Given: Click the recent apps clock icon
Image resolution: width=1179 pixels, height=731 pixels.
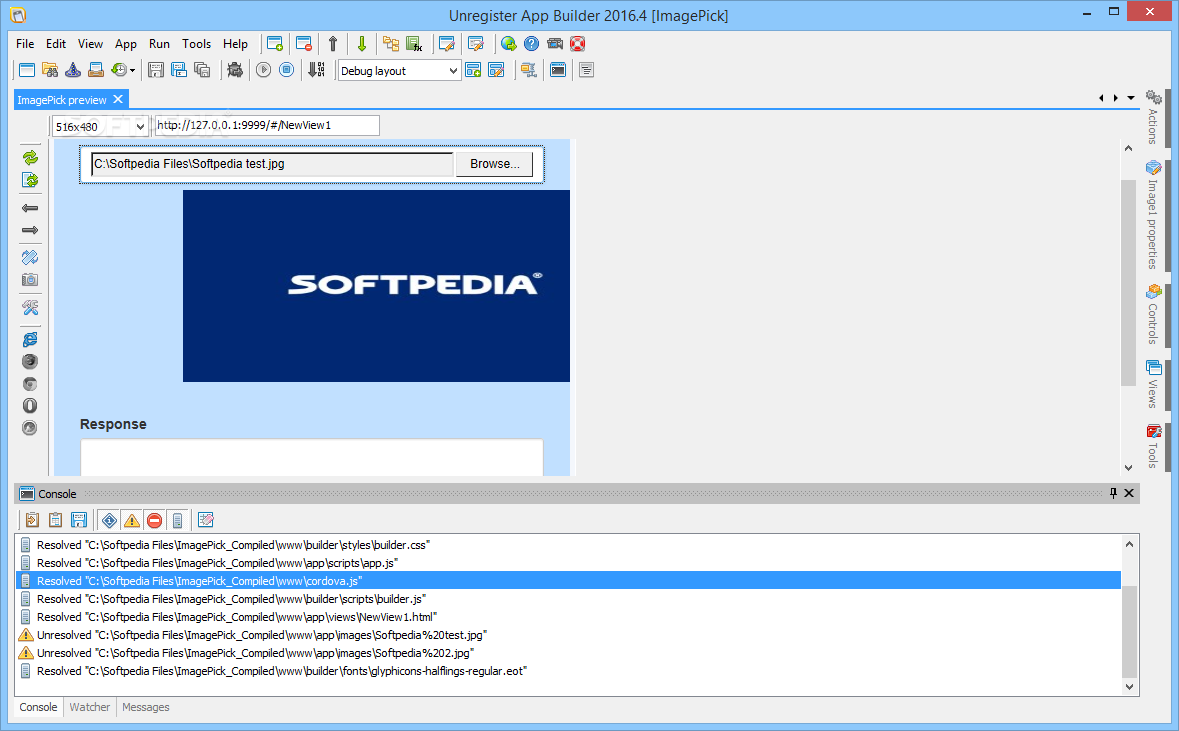Looking at the screenshot, I should 120,70.
